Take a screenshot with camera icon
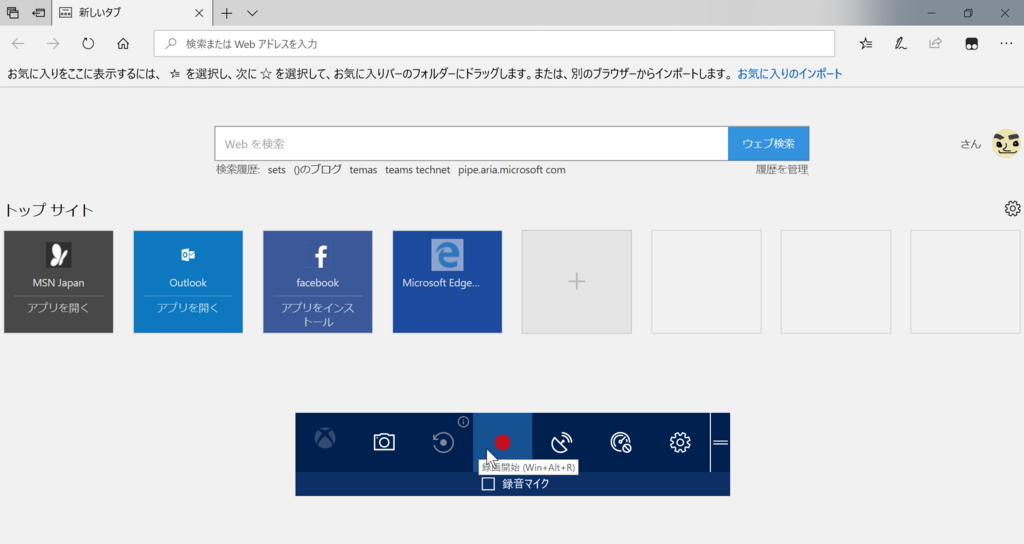Screen dimensions: 1024x544 [x=384, y=442]
